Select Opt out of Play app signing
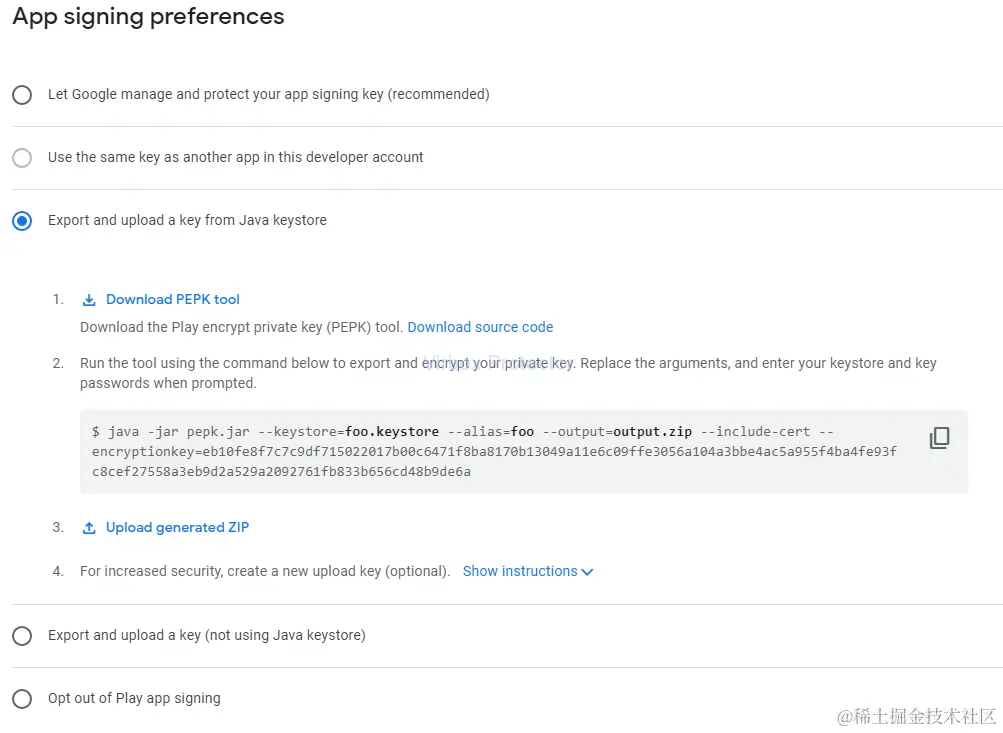Screen dimensions: 1003x733 (x=22, y=699)
